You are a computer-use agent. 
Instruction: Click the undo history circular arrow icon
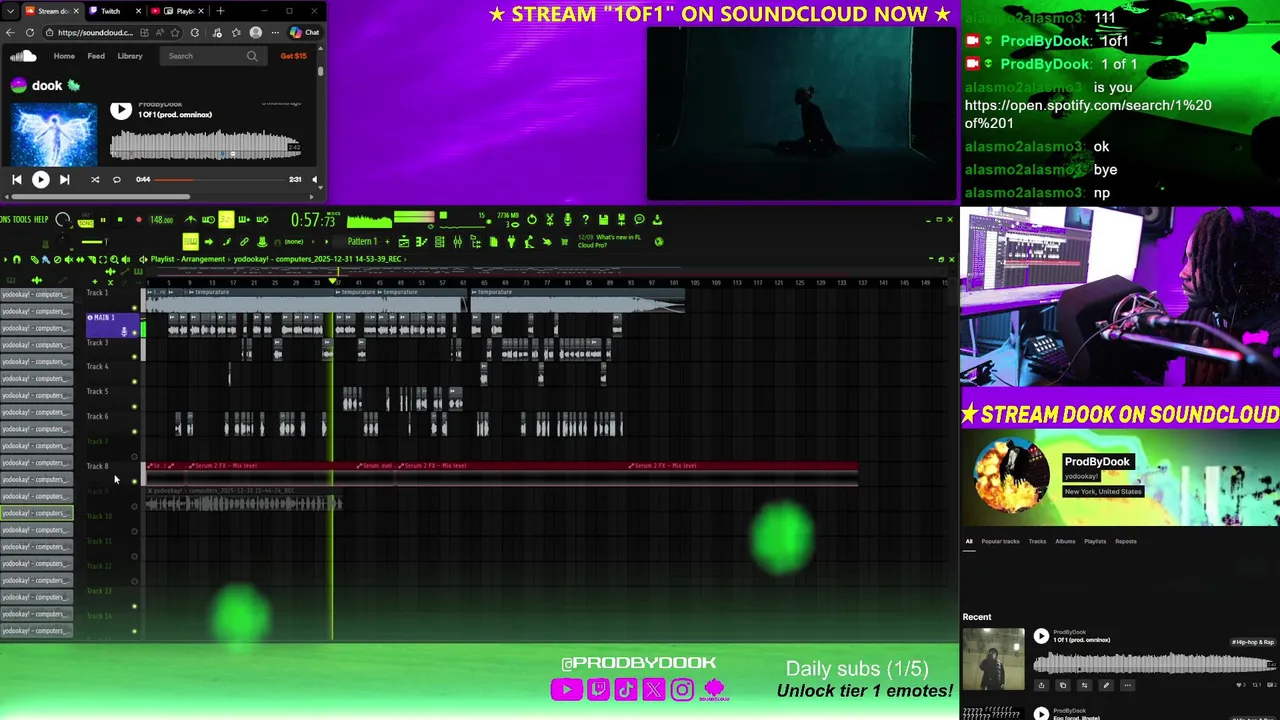point(532,219)
